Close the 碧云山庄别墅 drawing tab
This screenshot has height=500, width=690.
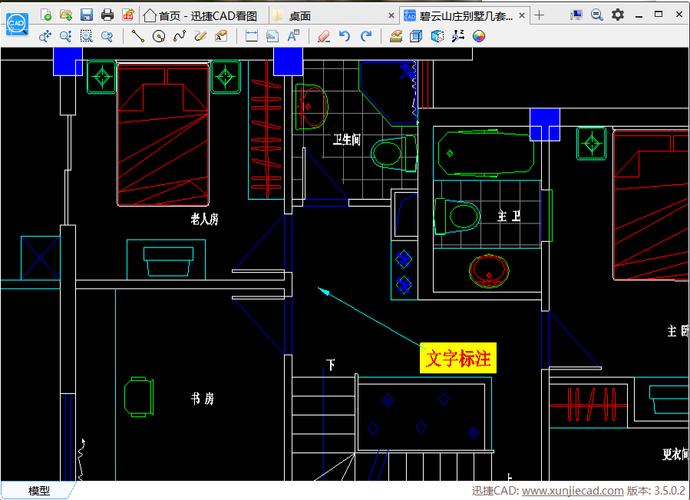click(521, 15)
